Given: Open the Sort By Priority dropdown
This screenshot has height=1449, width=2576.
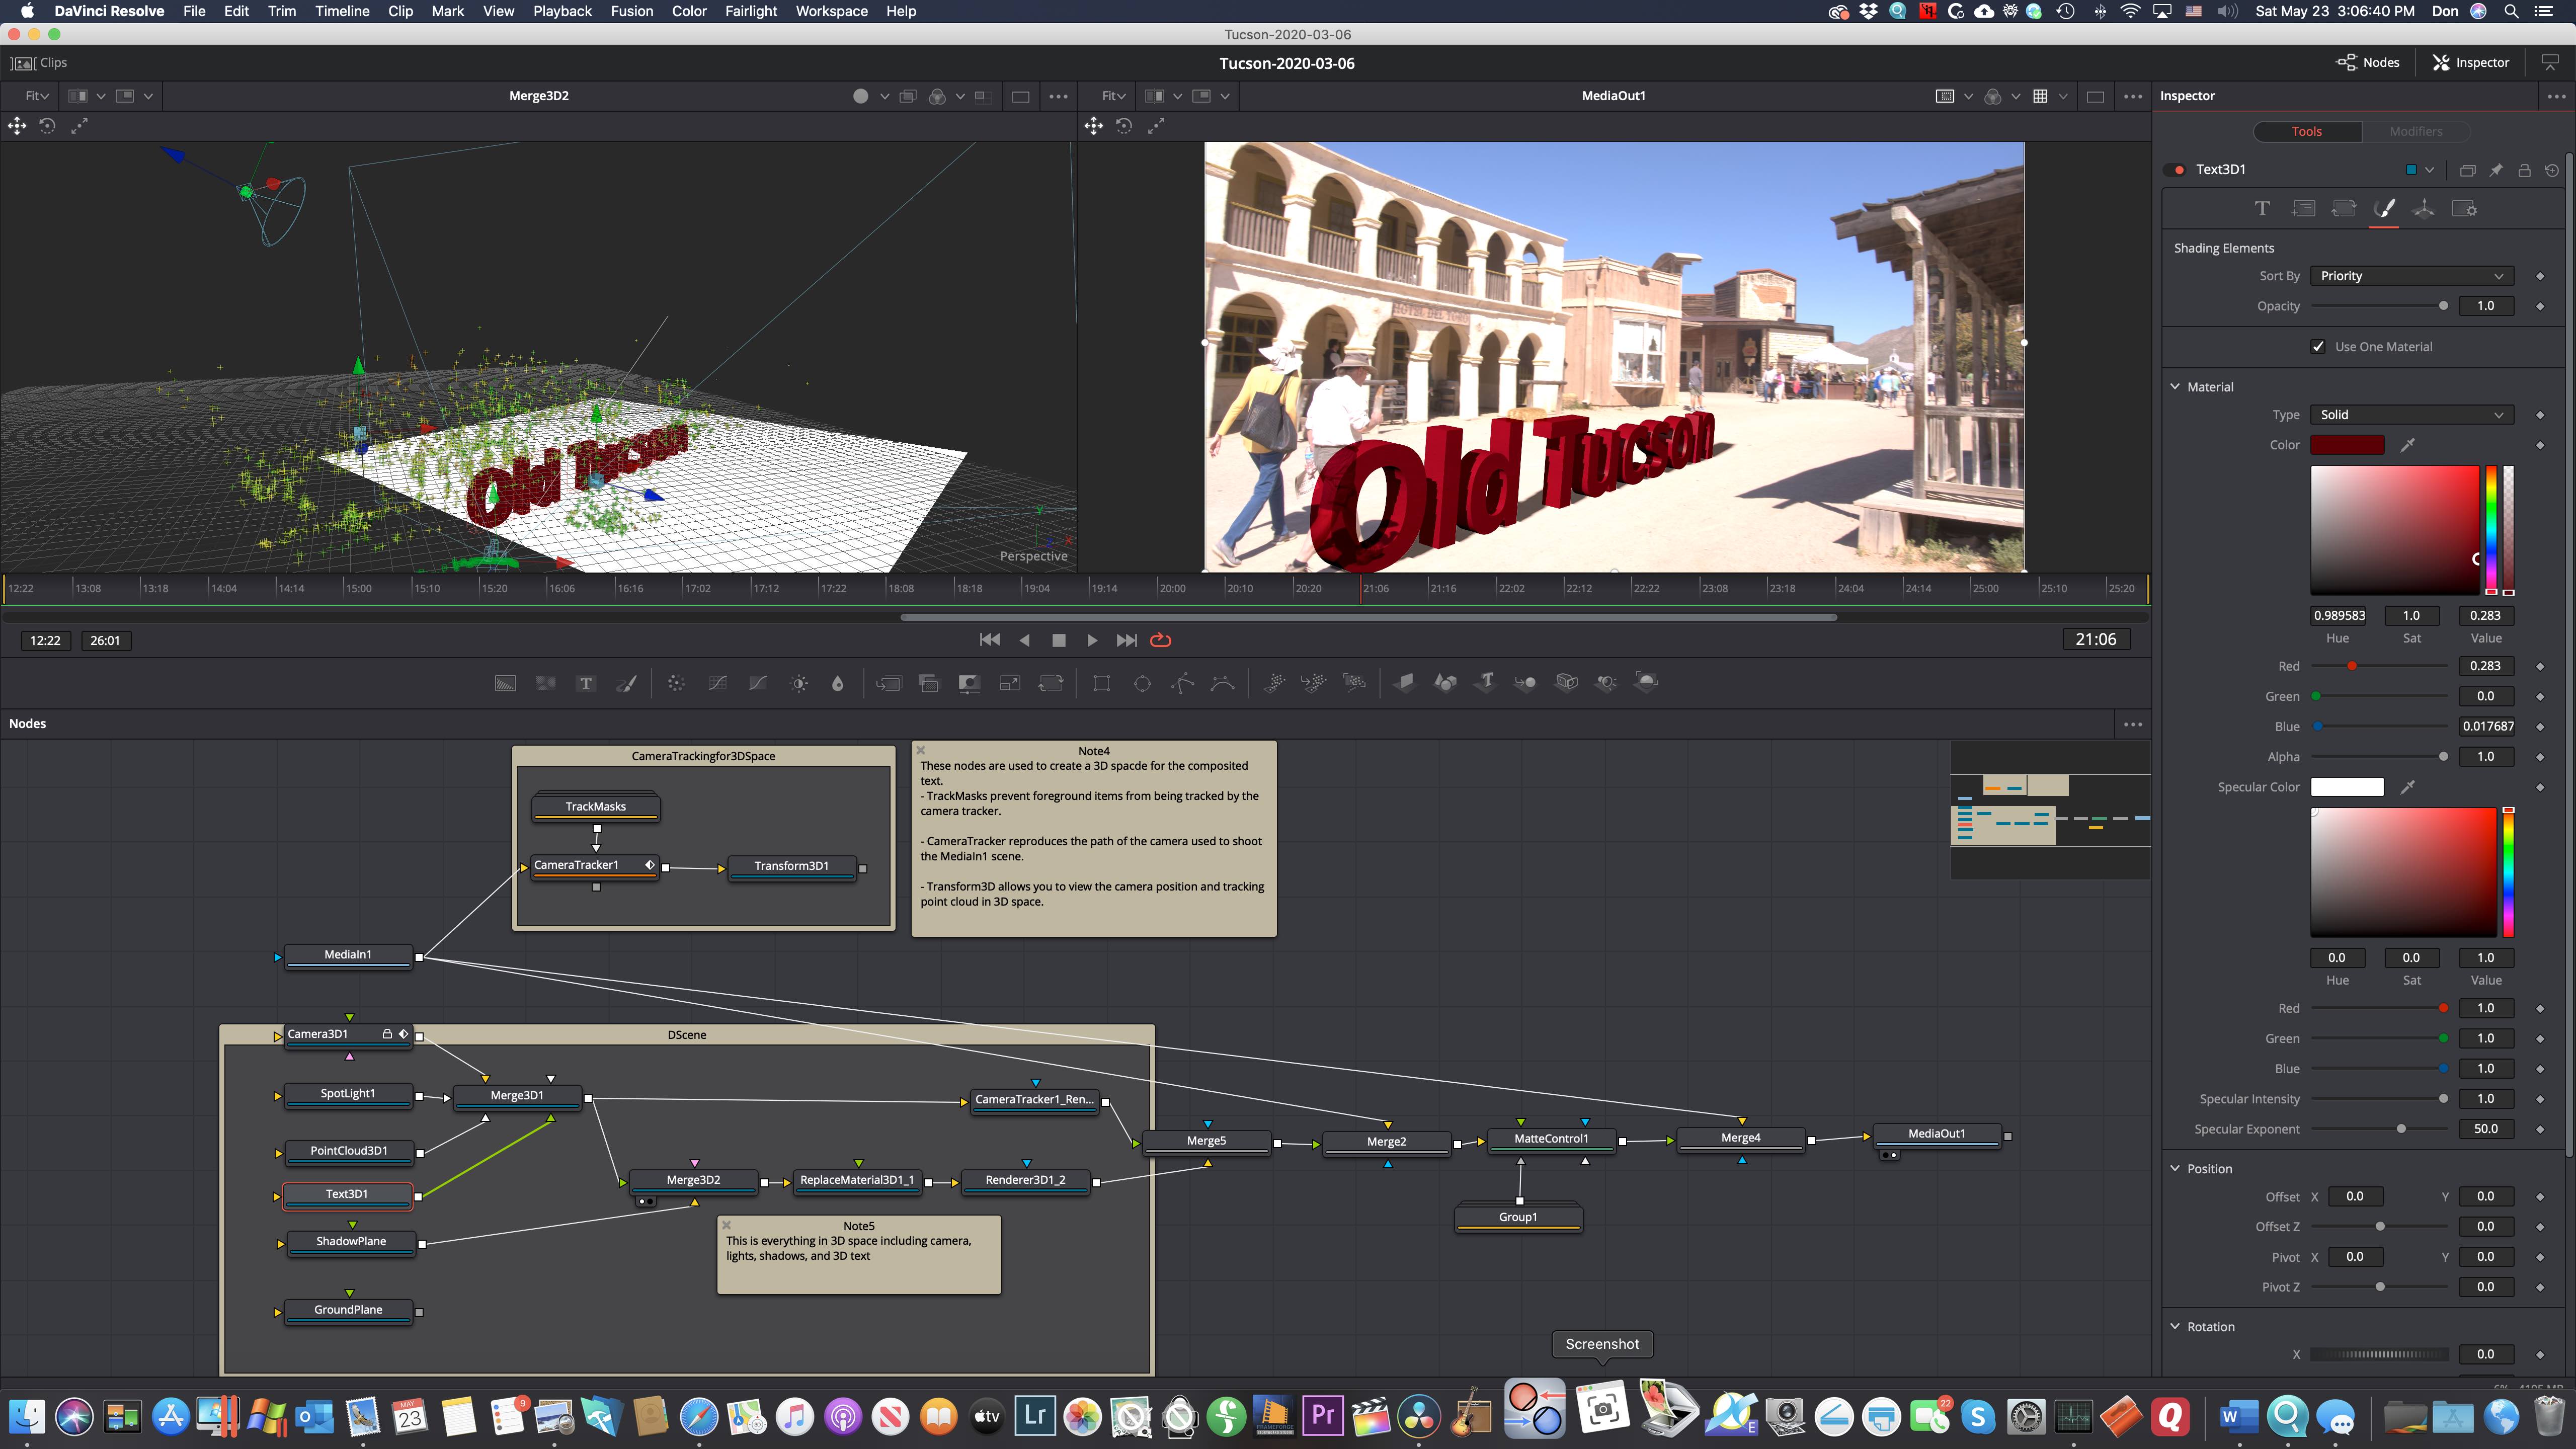Looking at the screenshot, I should pos(2411,276).
